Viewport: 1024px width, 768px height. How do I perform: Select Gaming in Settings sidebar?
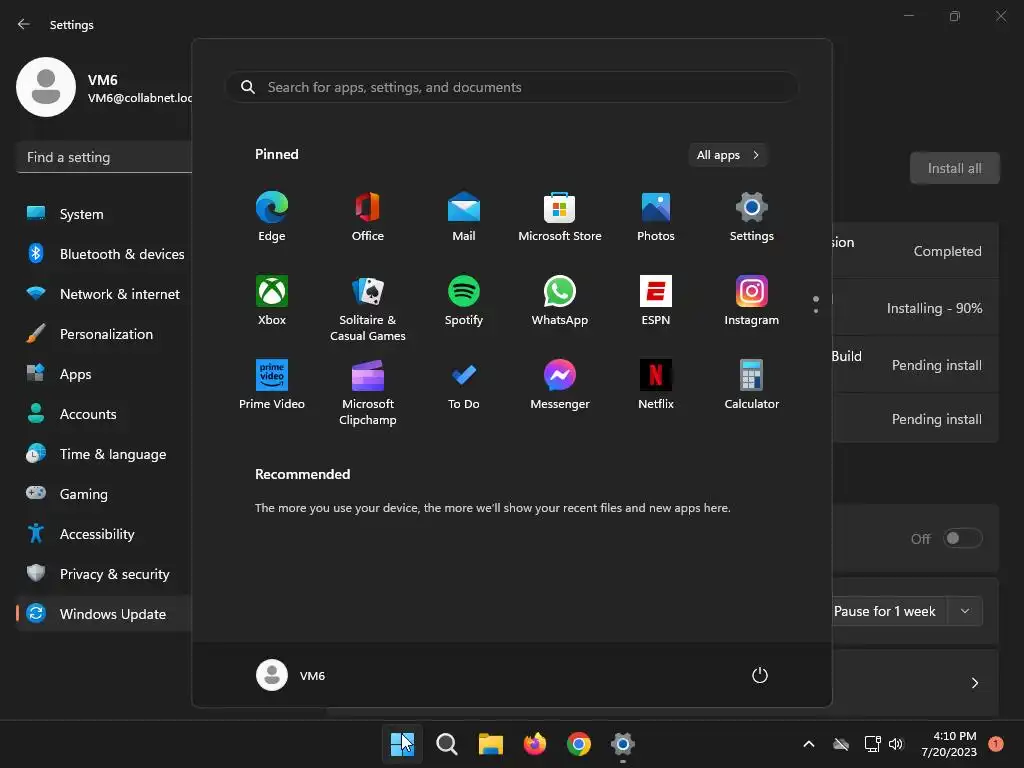[104, 494]
